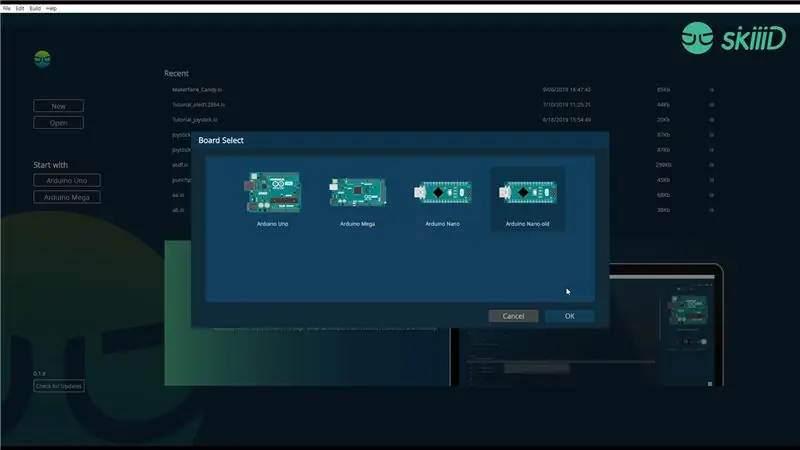This screenshot has width=800, height=450.
Task: Open recent file Tutorial_joystick
Action: 194,119
